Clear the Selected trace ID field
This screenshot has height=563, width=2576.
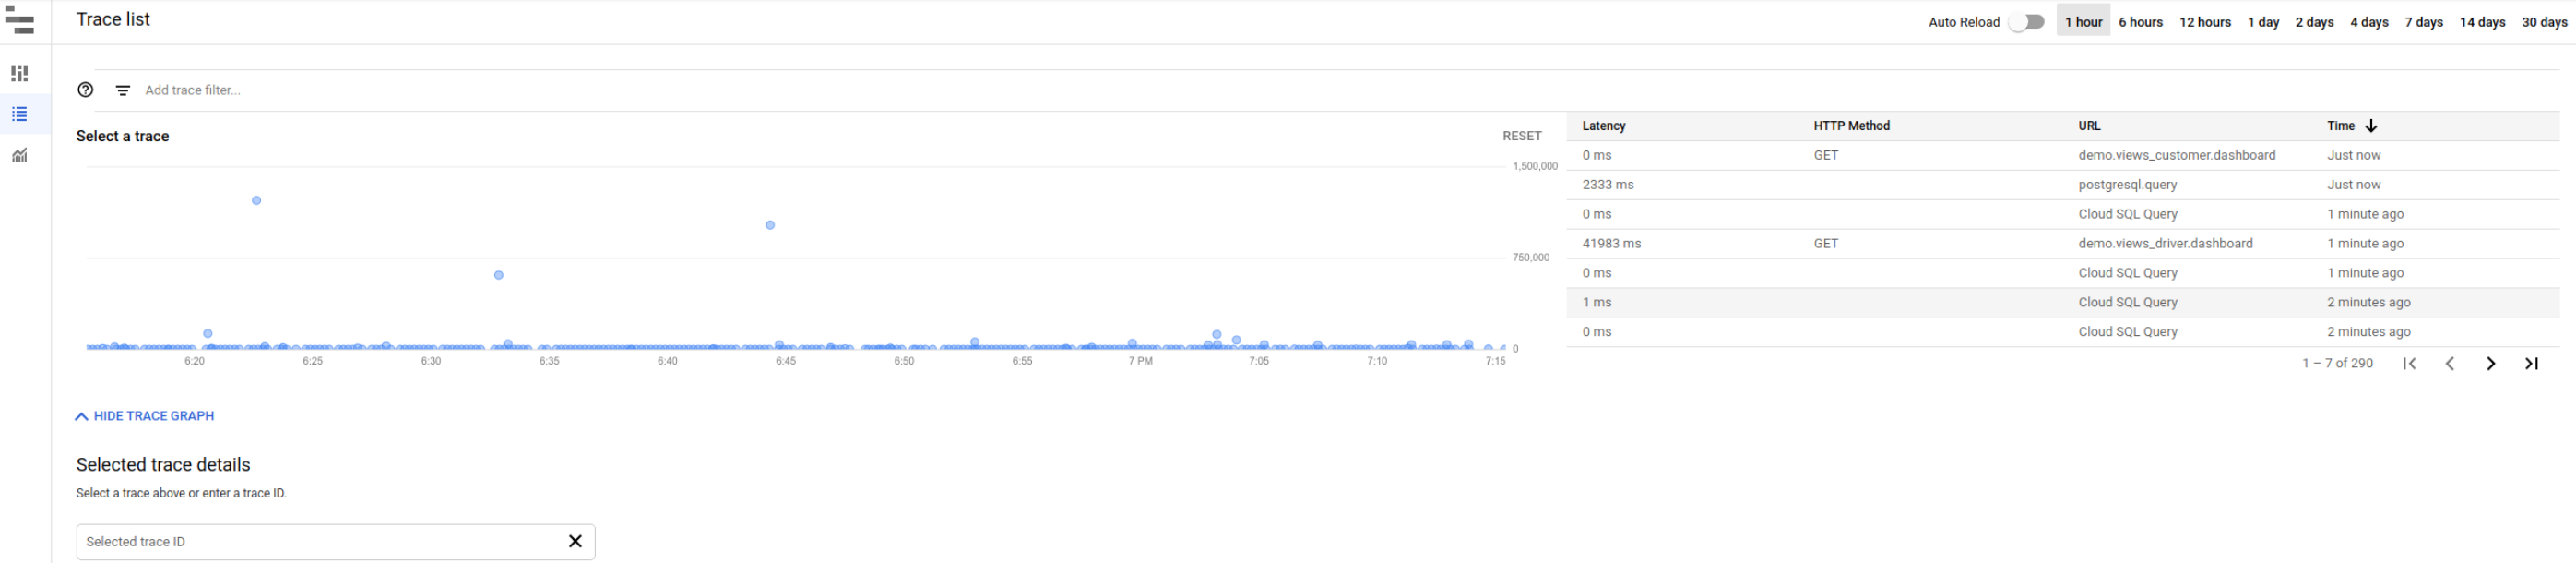coord(575,541)
